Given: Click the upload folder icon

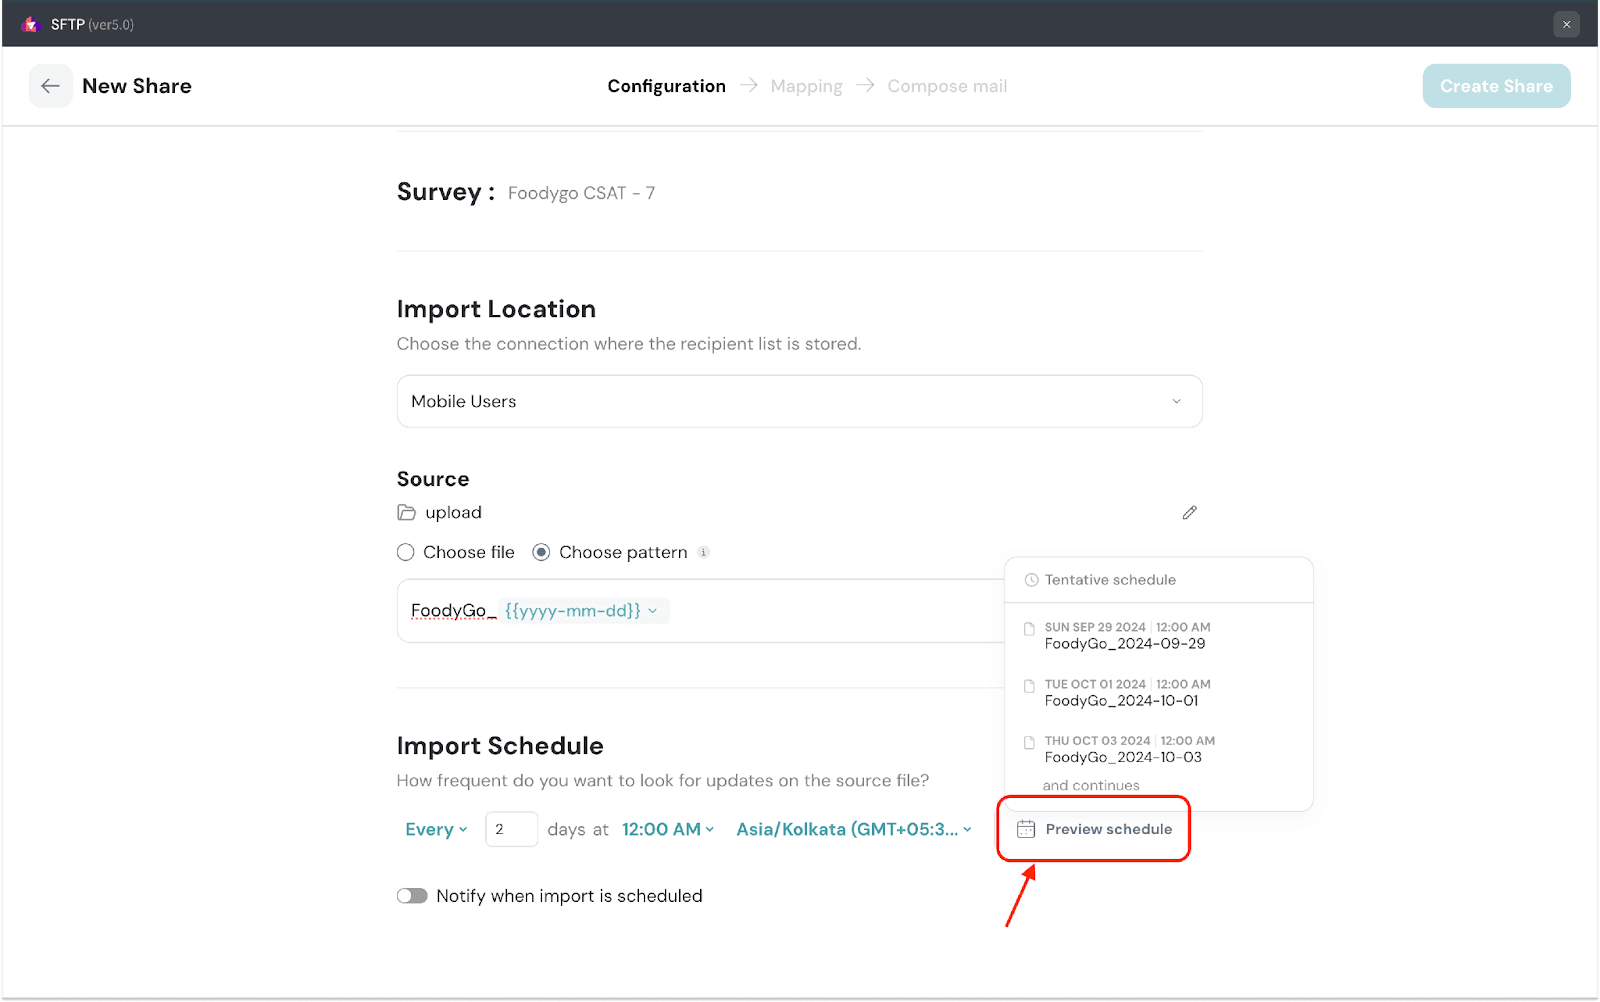Looking at the screenshot, I should 406,513.
